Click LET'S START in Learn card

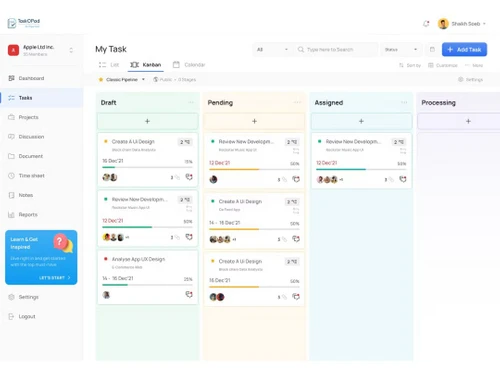pos(55,278)
